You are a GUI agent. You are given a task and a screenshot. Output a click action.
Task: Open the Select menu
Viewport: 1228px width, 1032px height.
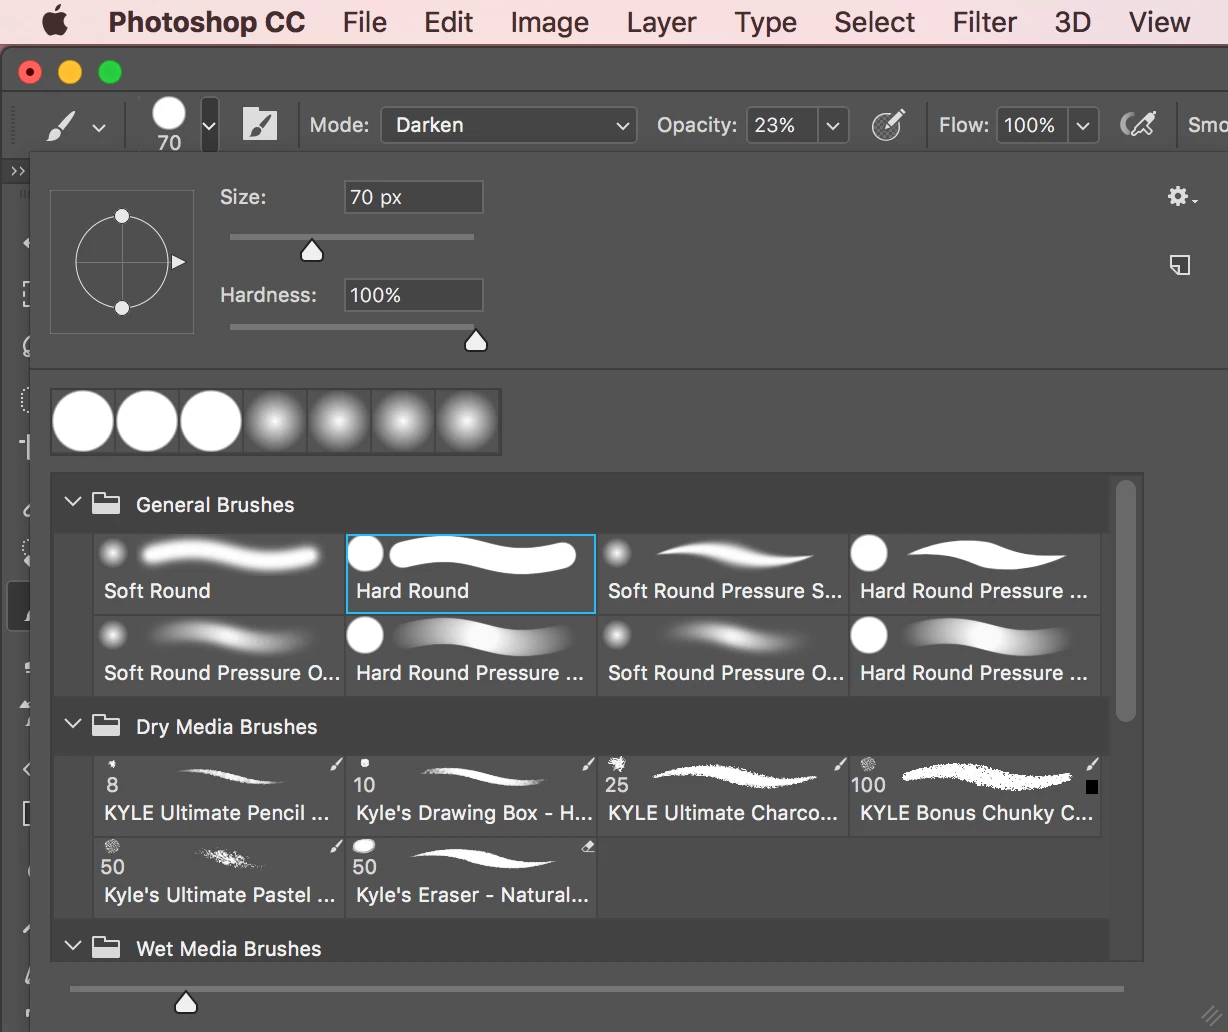coord(874,22)
